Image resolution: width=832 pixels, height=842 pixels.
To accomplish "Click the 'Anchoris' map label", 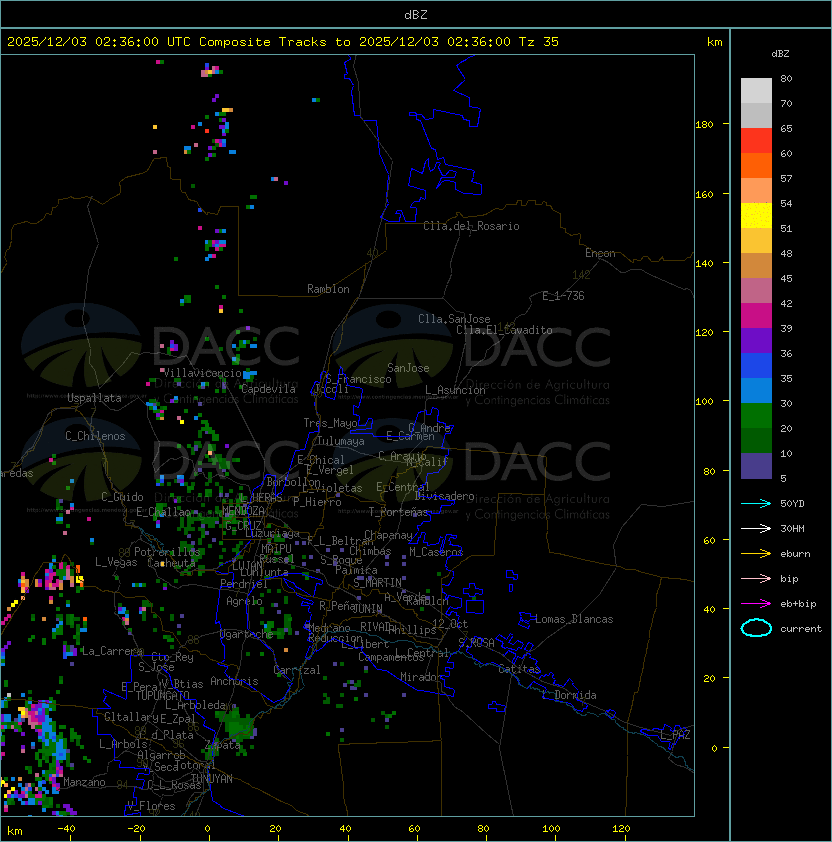I will pos(234,681).
